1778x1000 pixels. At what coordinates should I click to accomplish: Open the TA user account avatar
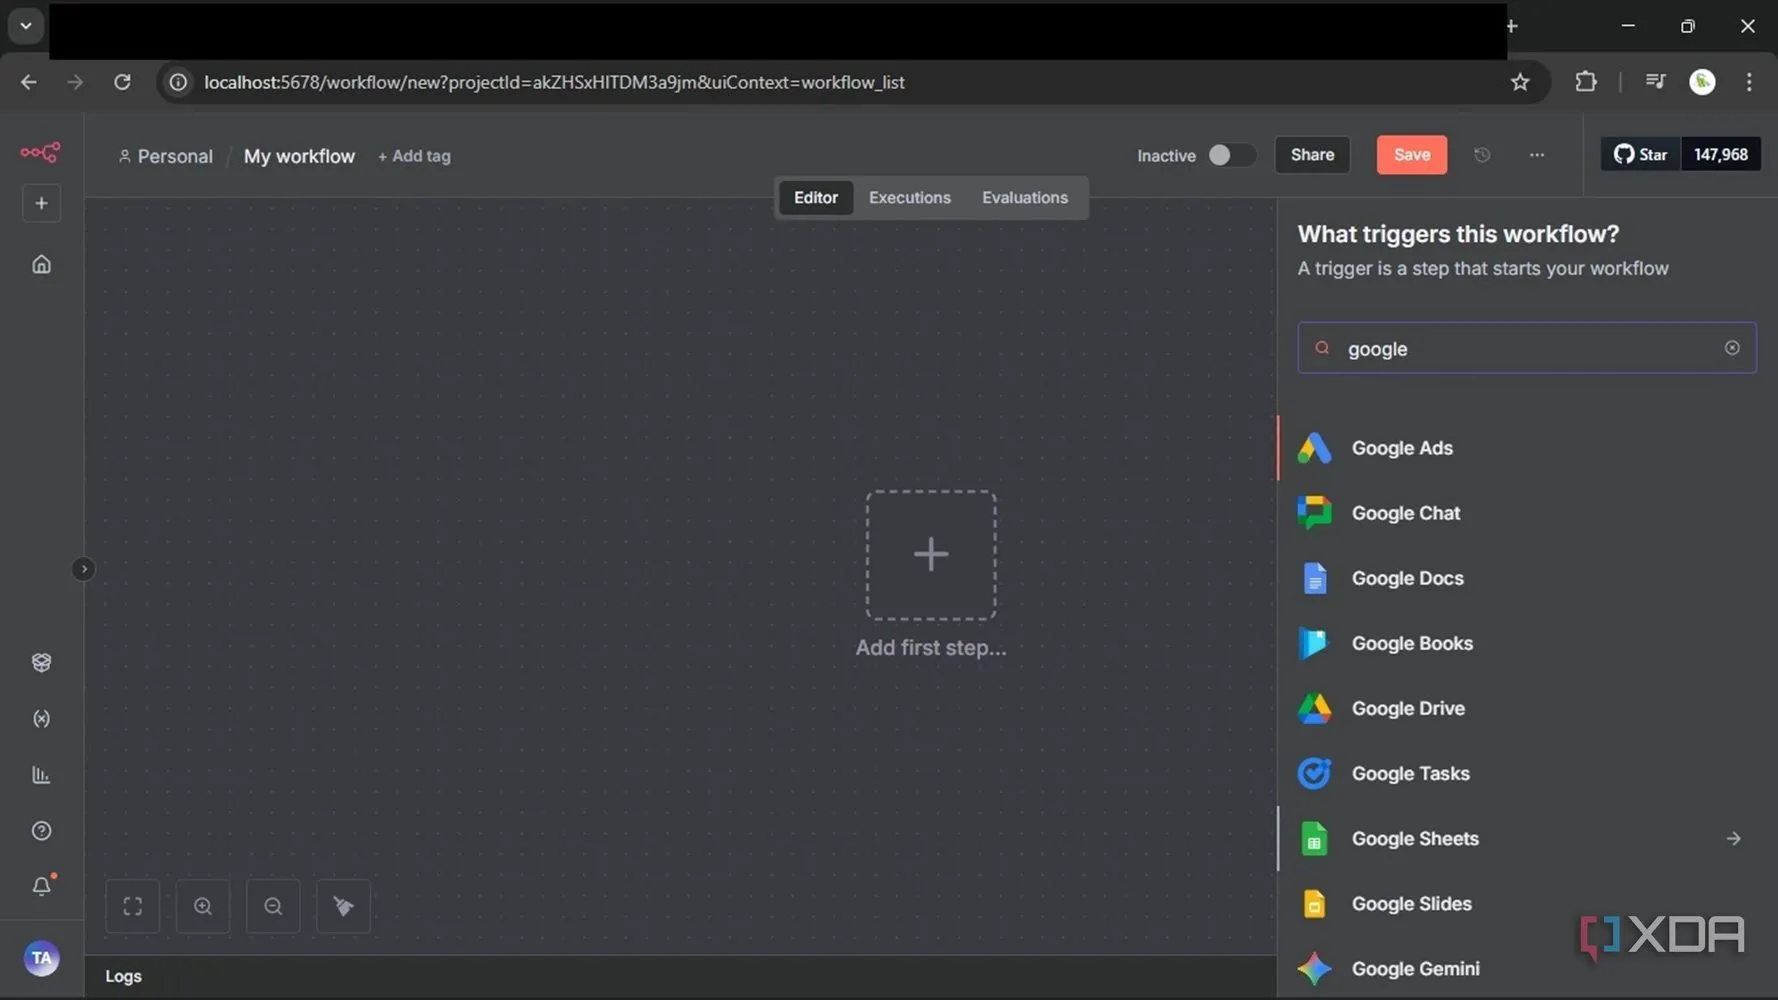42,958
